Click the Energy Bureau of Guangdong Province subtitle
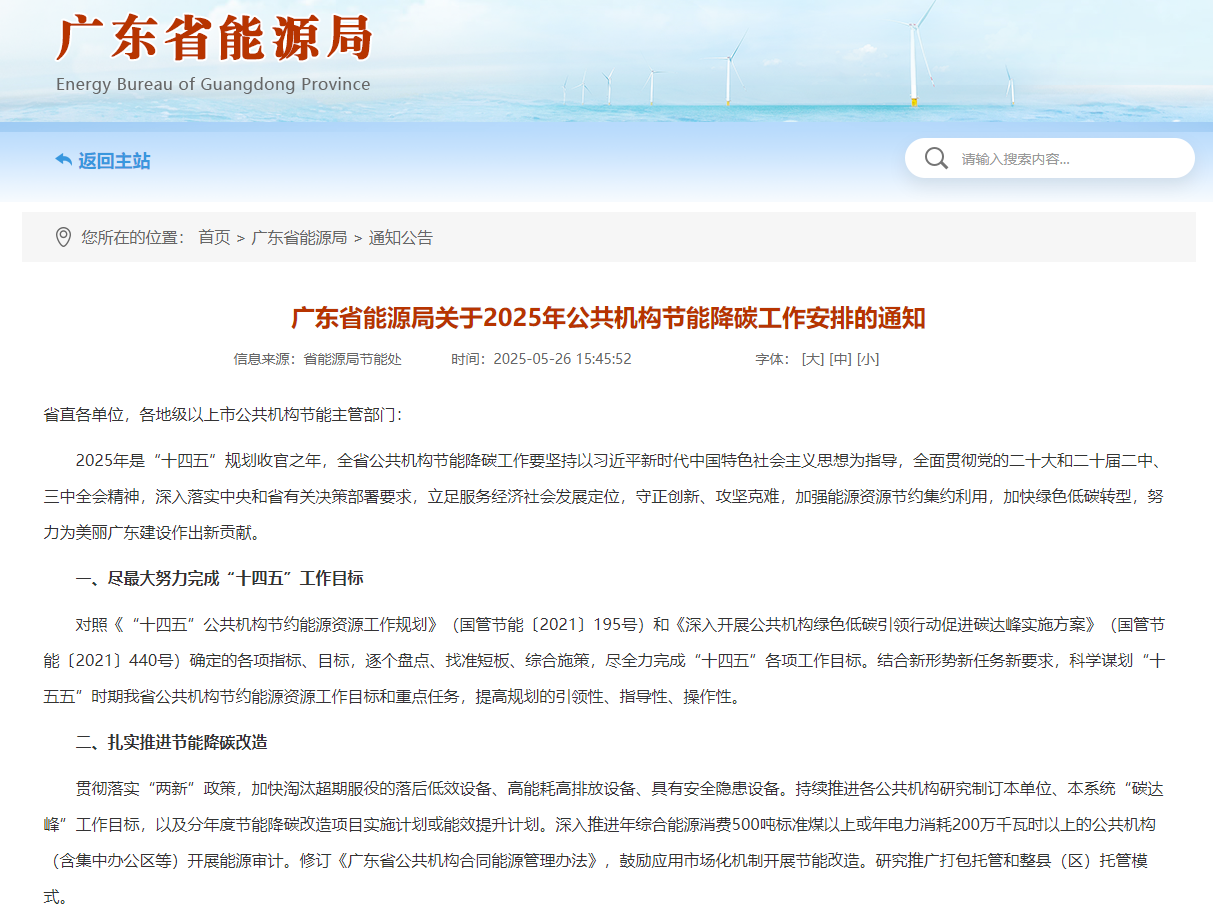The height and width of the screenshot is (913, 1213). (213, 84)
